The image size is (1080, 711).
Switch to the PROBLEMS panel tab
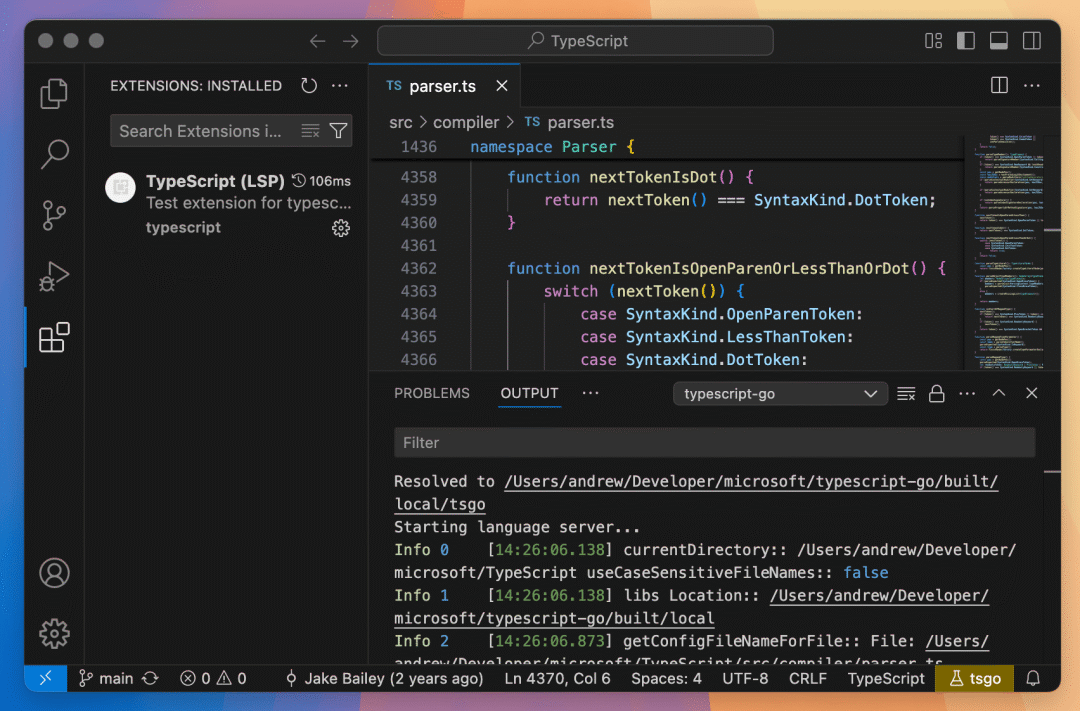[x=432, y=393]
